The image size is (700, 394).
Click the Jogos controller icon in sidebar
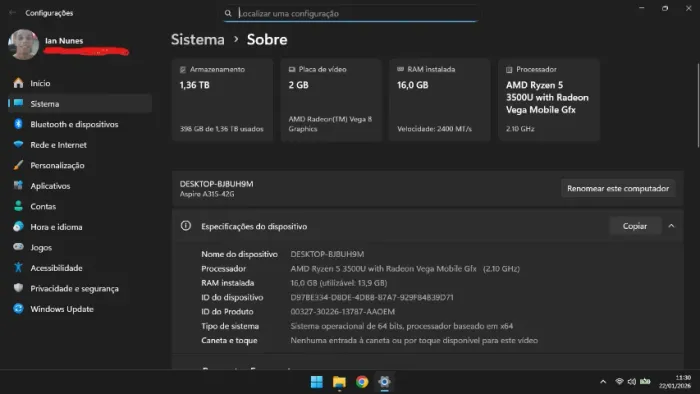pyautogui.click(x=18, y=247)
